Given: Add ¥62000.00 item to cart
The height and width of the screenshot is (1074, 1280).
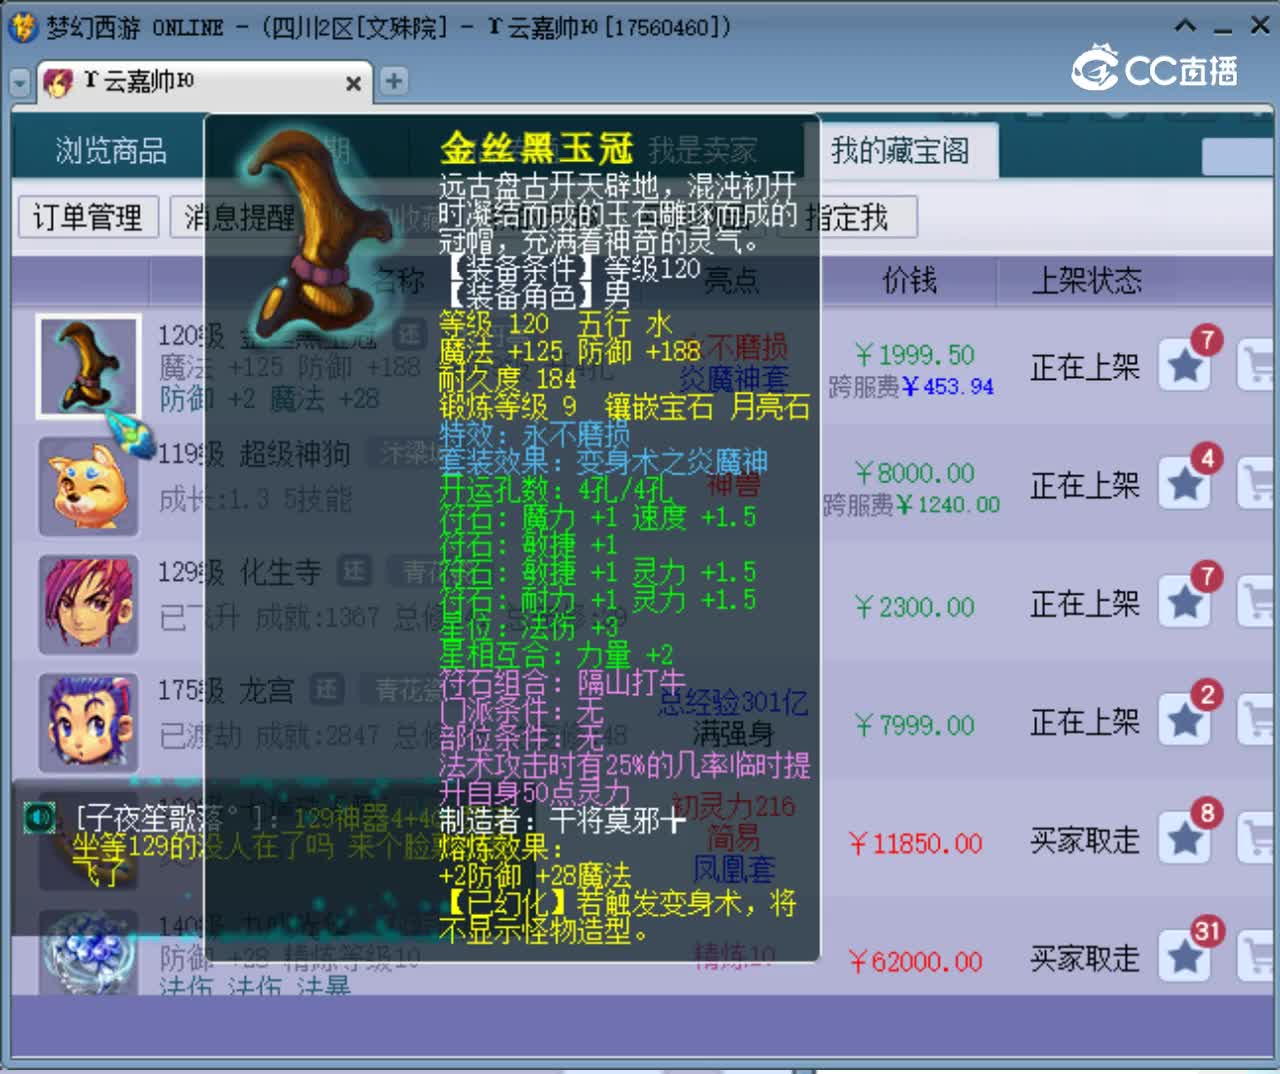Looking at the screenshot, I should click(1256, 956).
